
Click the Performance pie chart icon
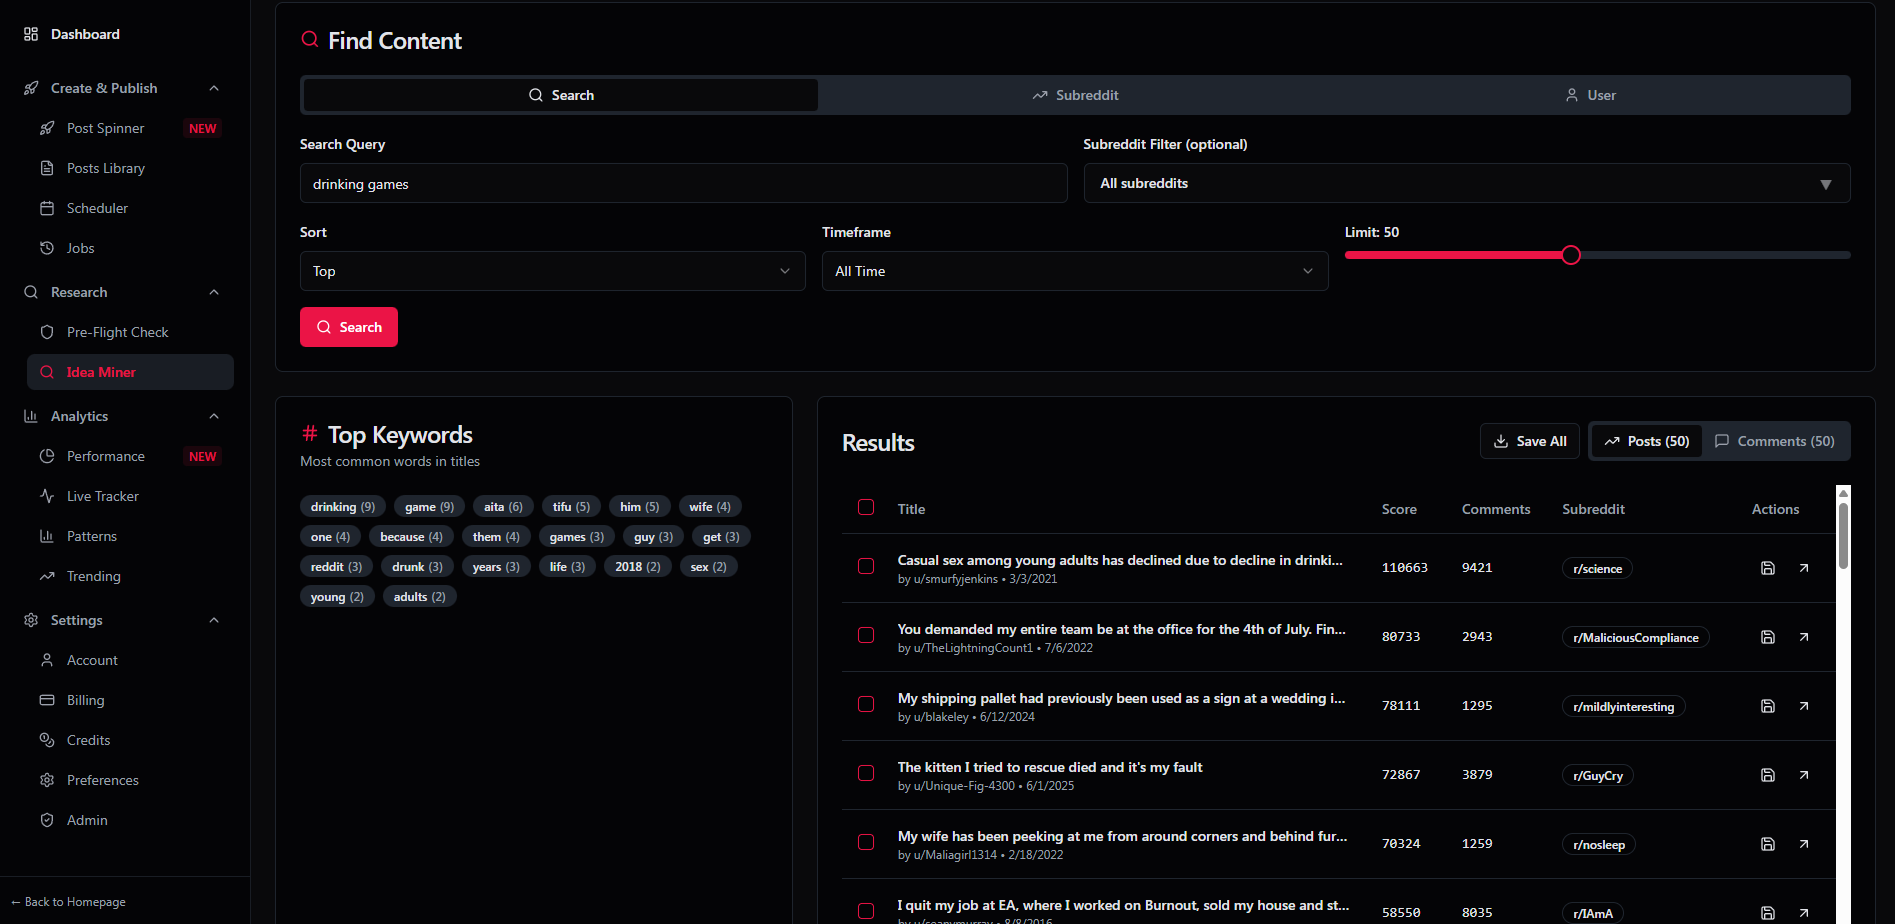point(47,456)
